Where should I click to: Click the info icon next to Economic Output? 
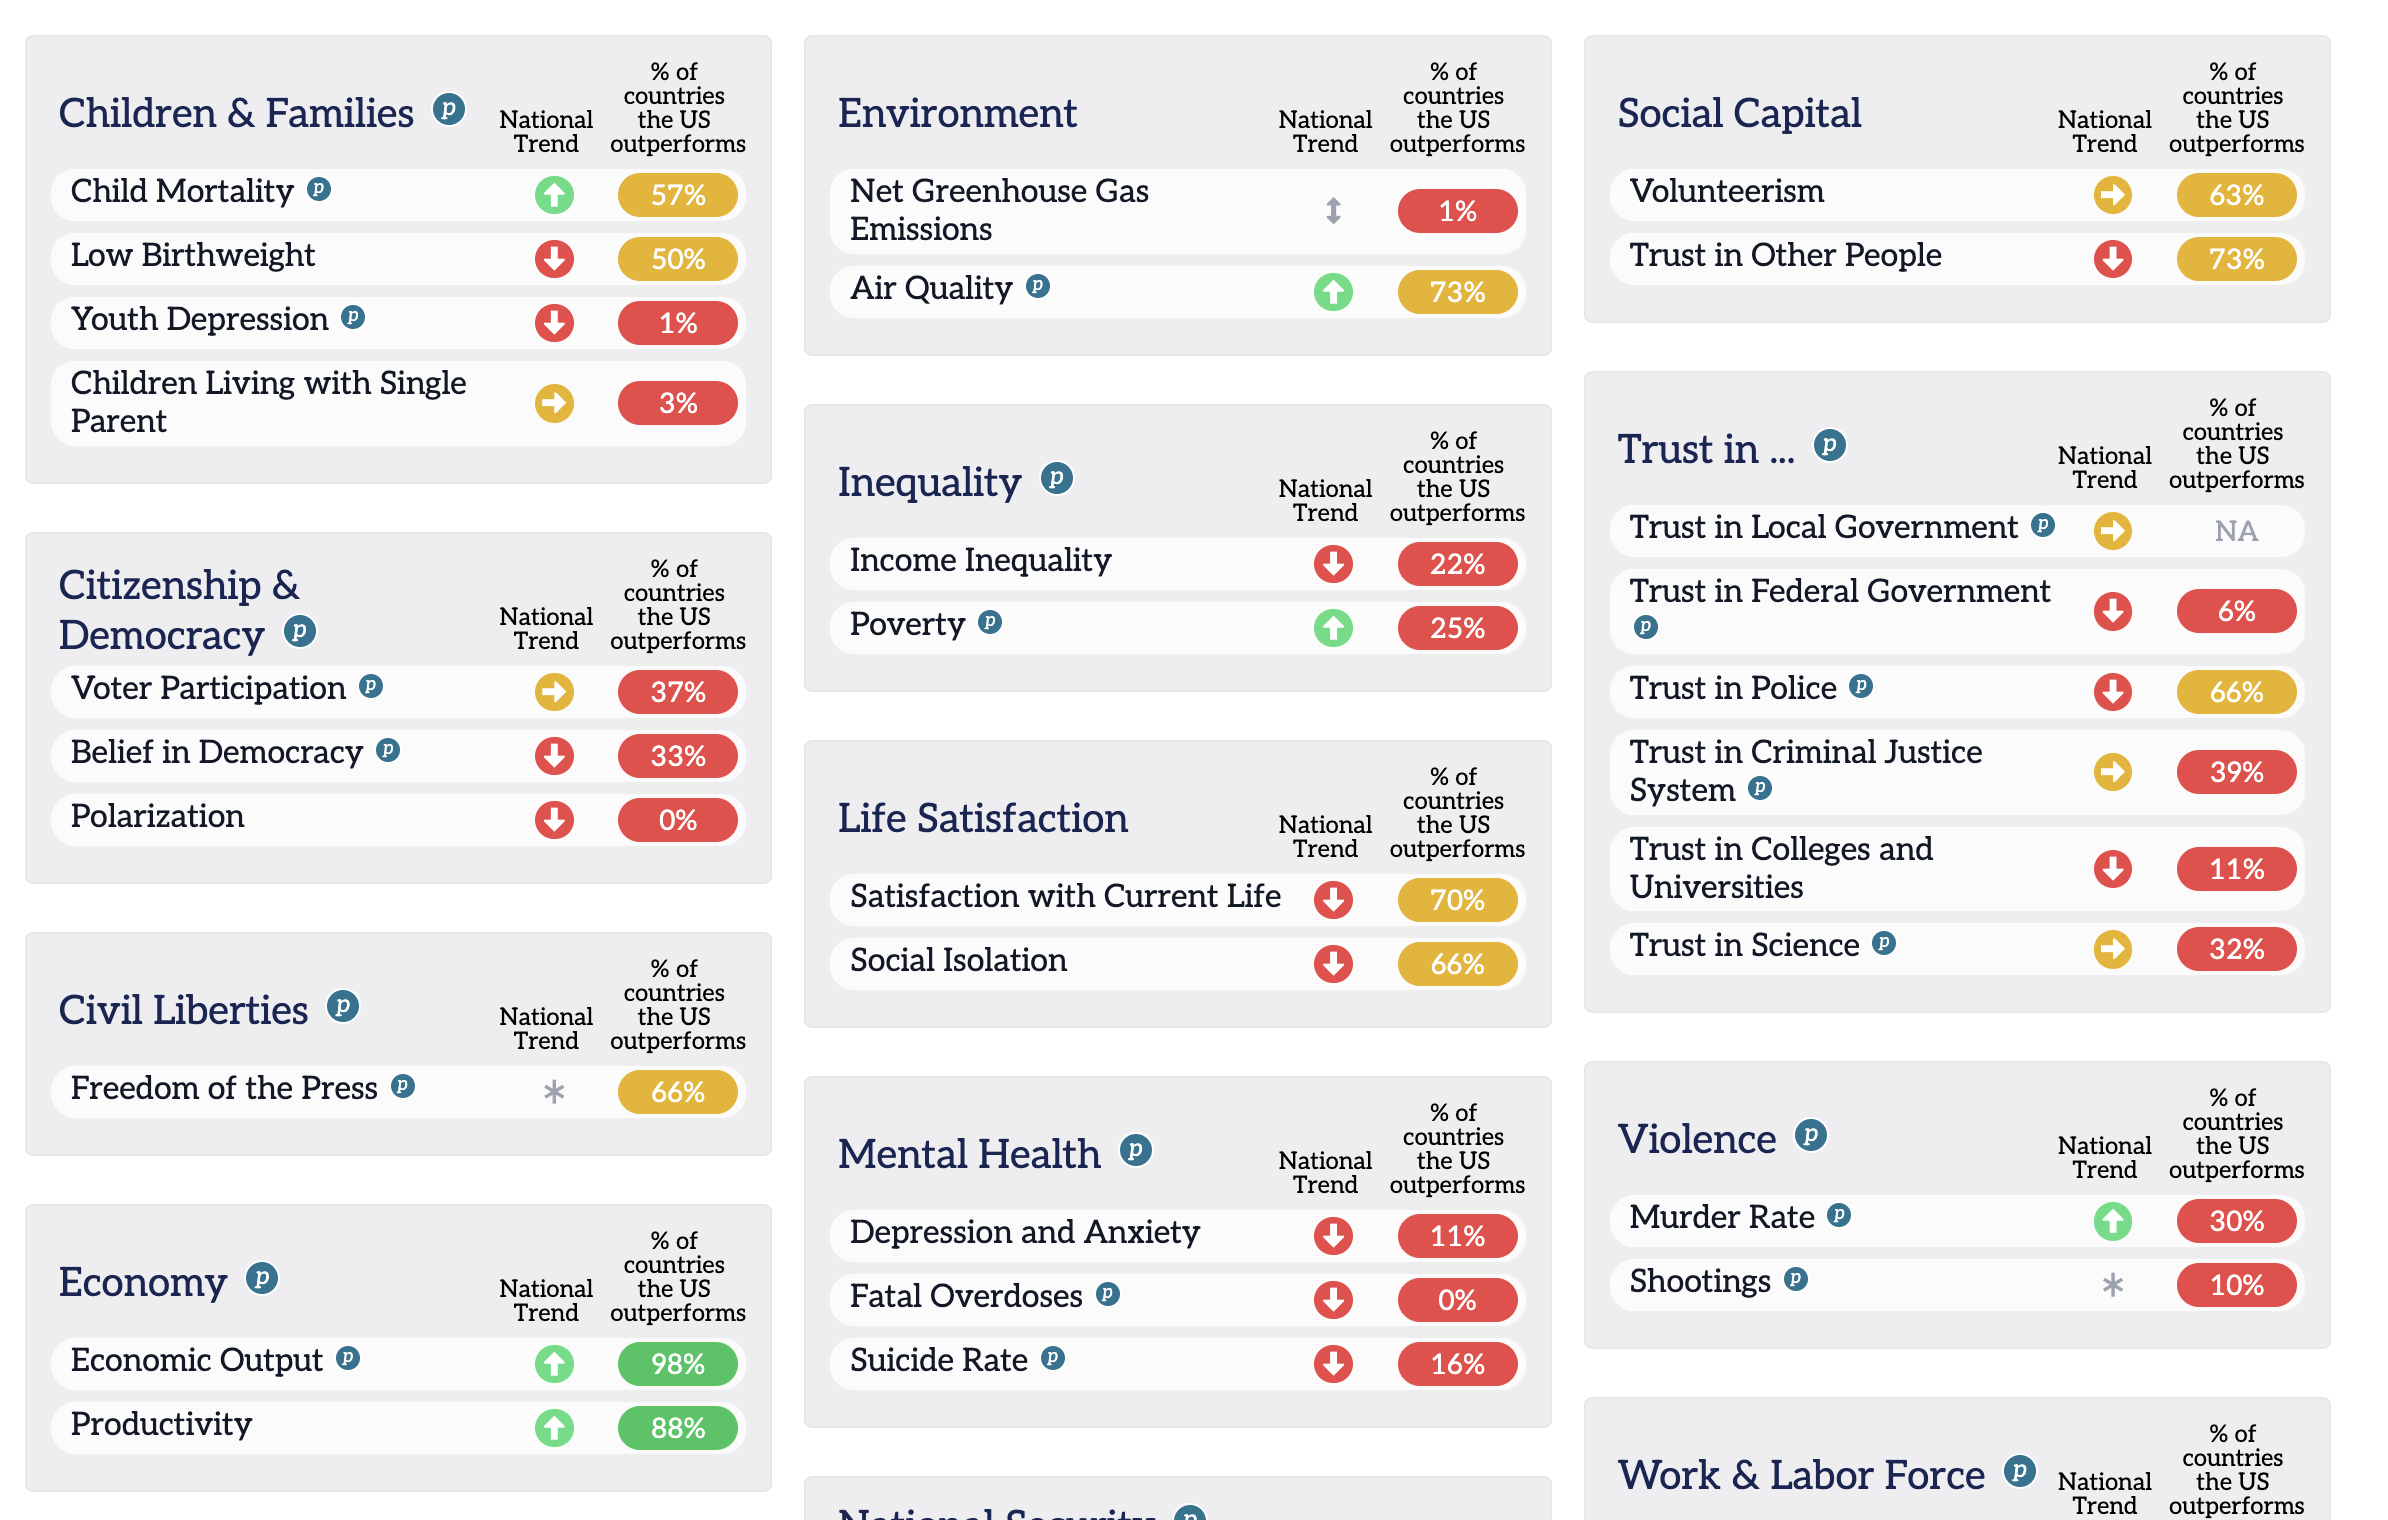[348, 1358]
